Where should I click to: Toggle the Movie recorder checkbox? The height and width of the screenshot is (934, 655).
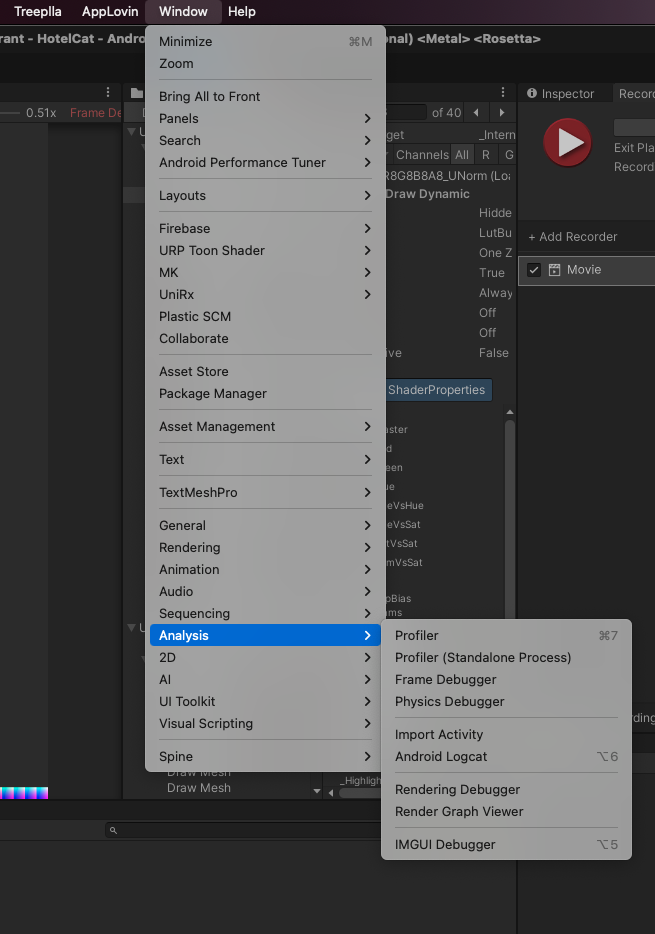click(x=534, y=270)
